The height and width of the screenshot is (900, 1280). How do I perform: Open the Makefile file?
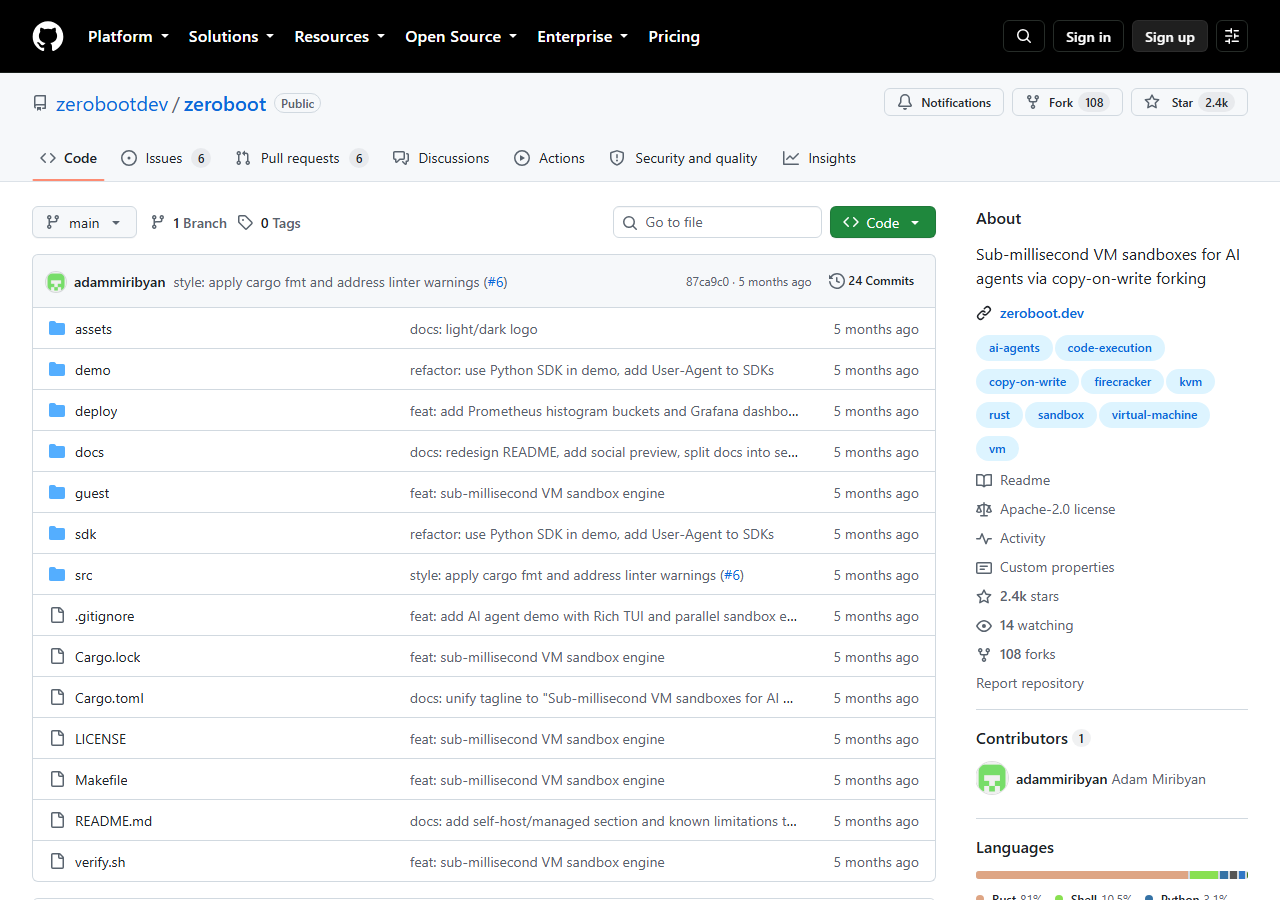click(x=101, y=780)
